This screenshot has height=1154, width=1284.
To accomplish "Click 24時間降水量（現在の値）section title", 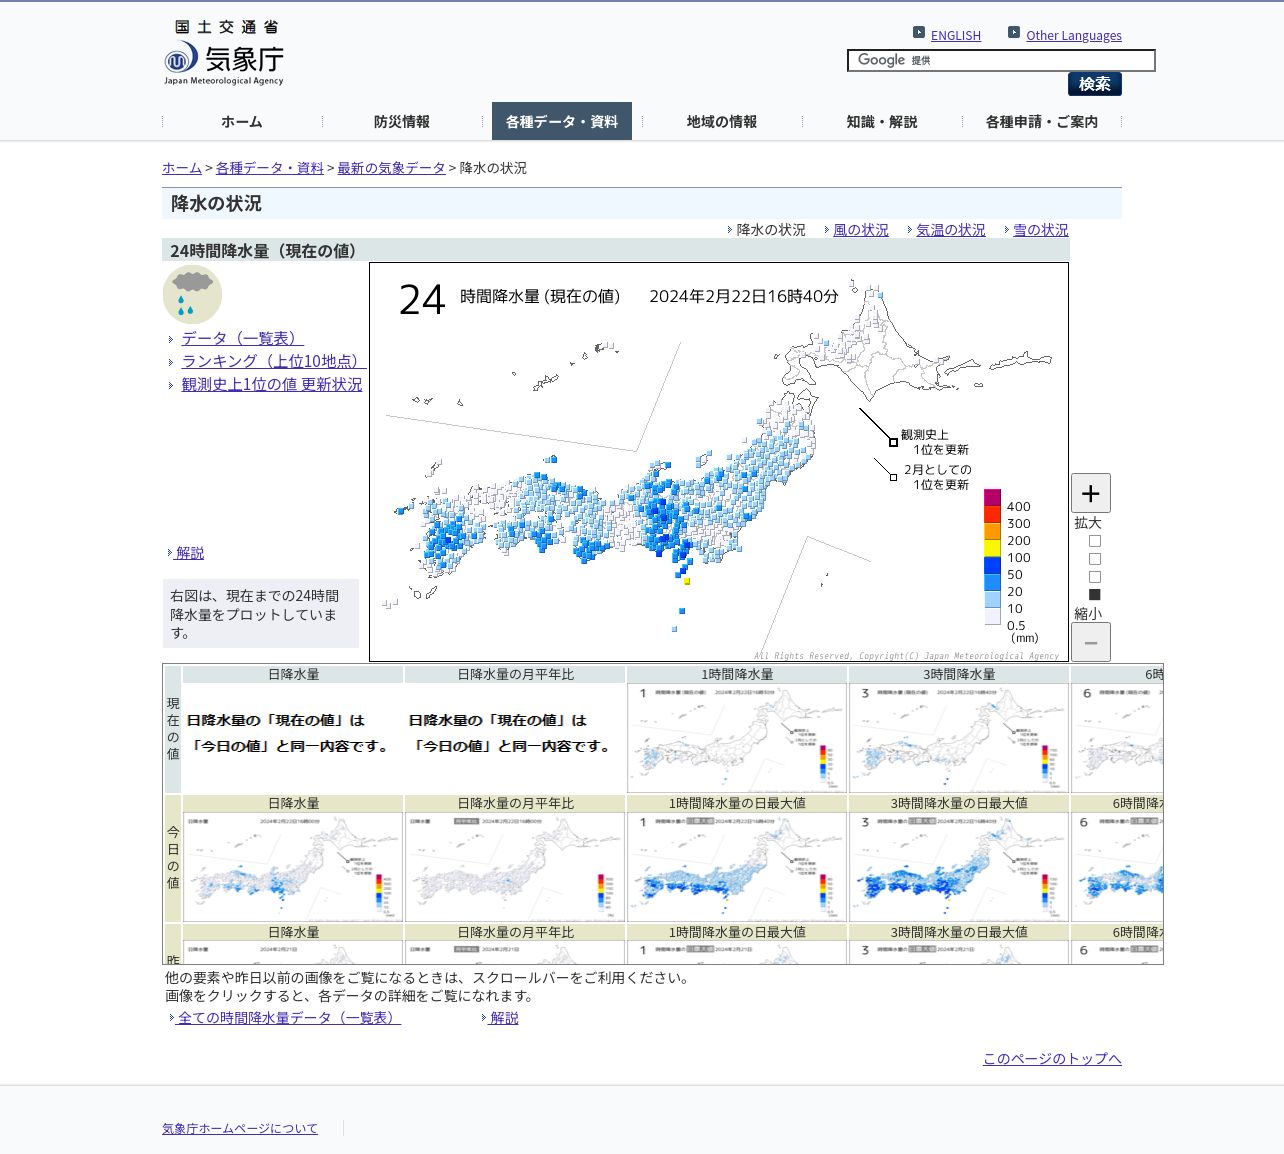I will 266,251.
